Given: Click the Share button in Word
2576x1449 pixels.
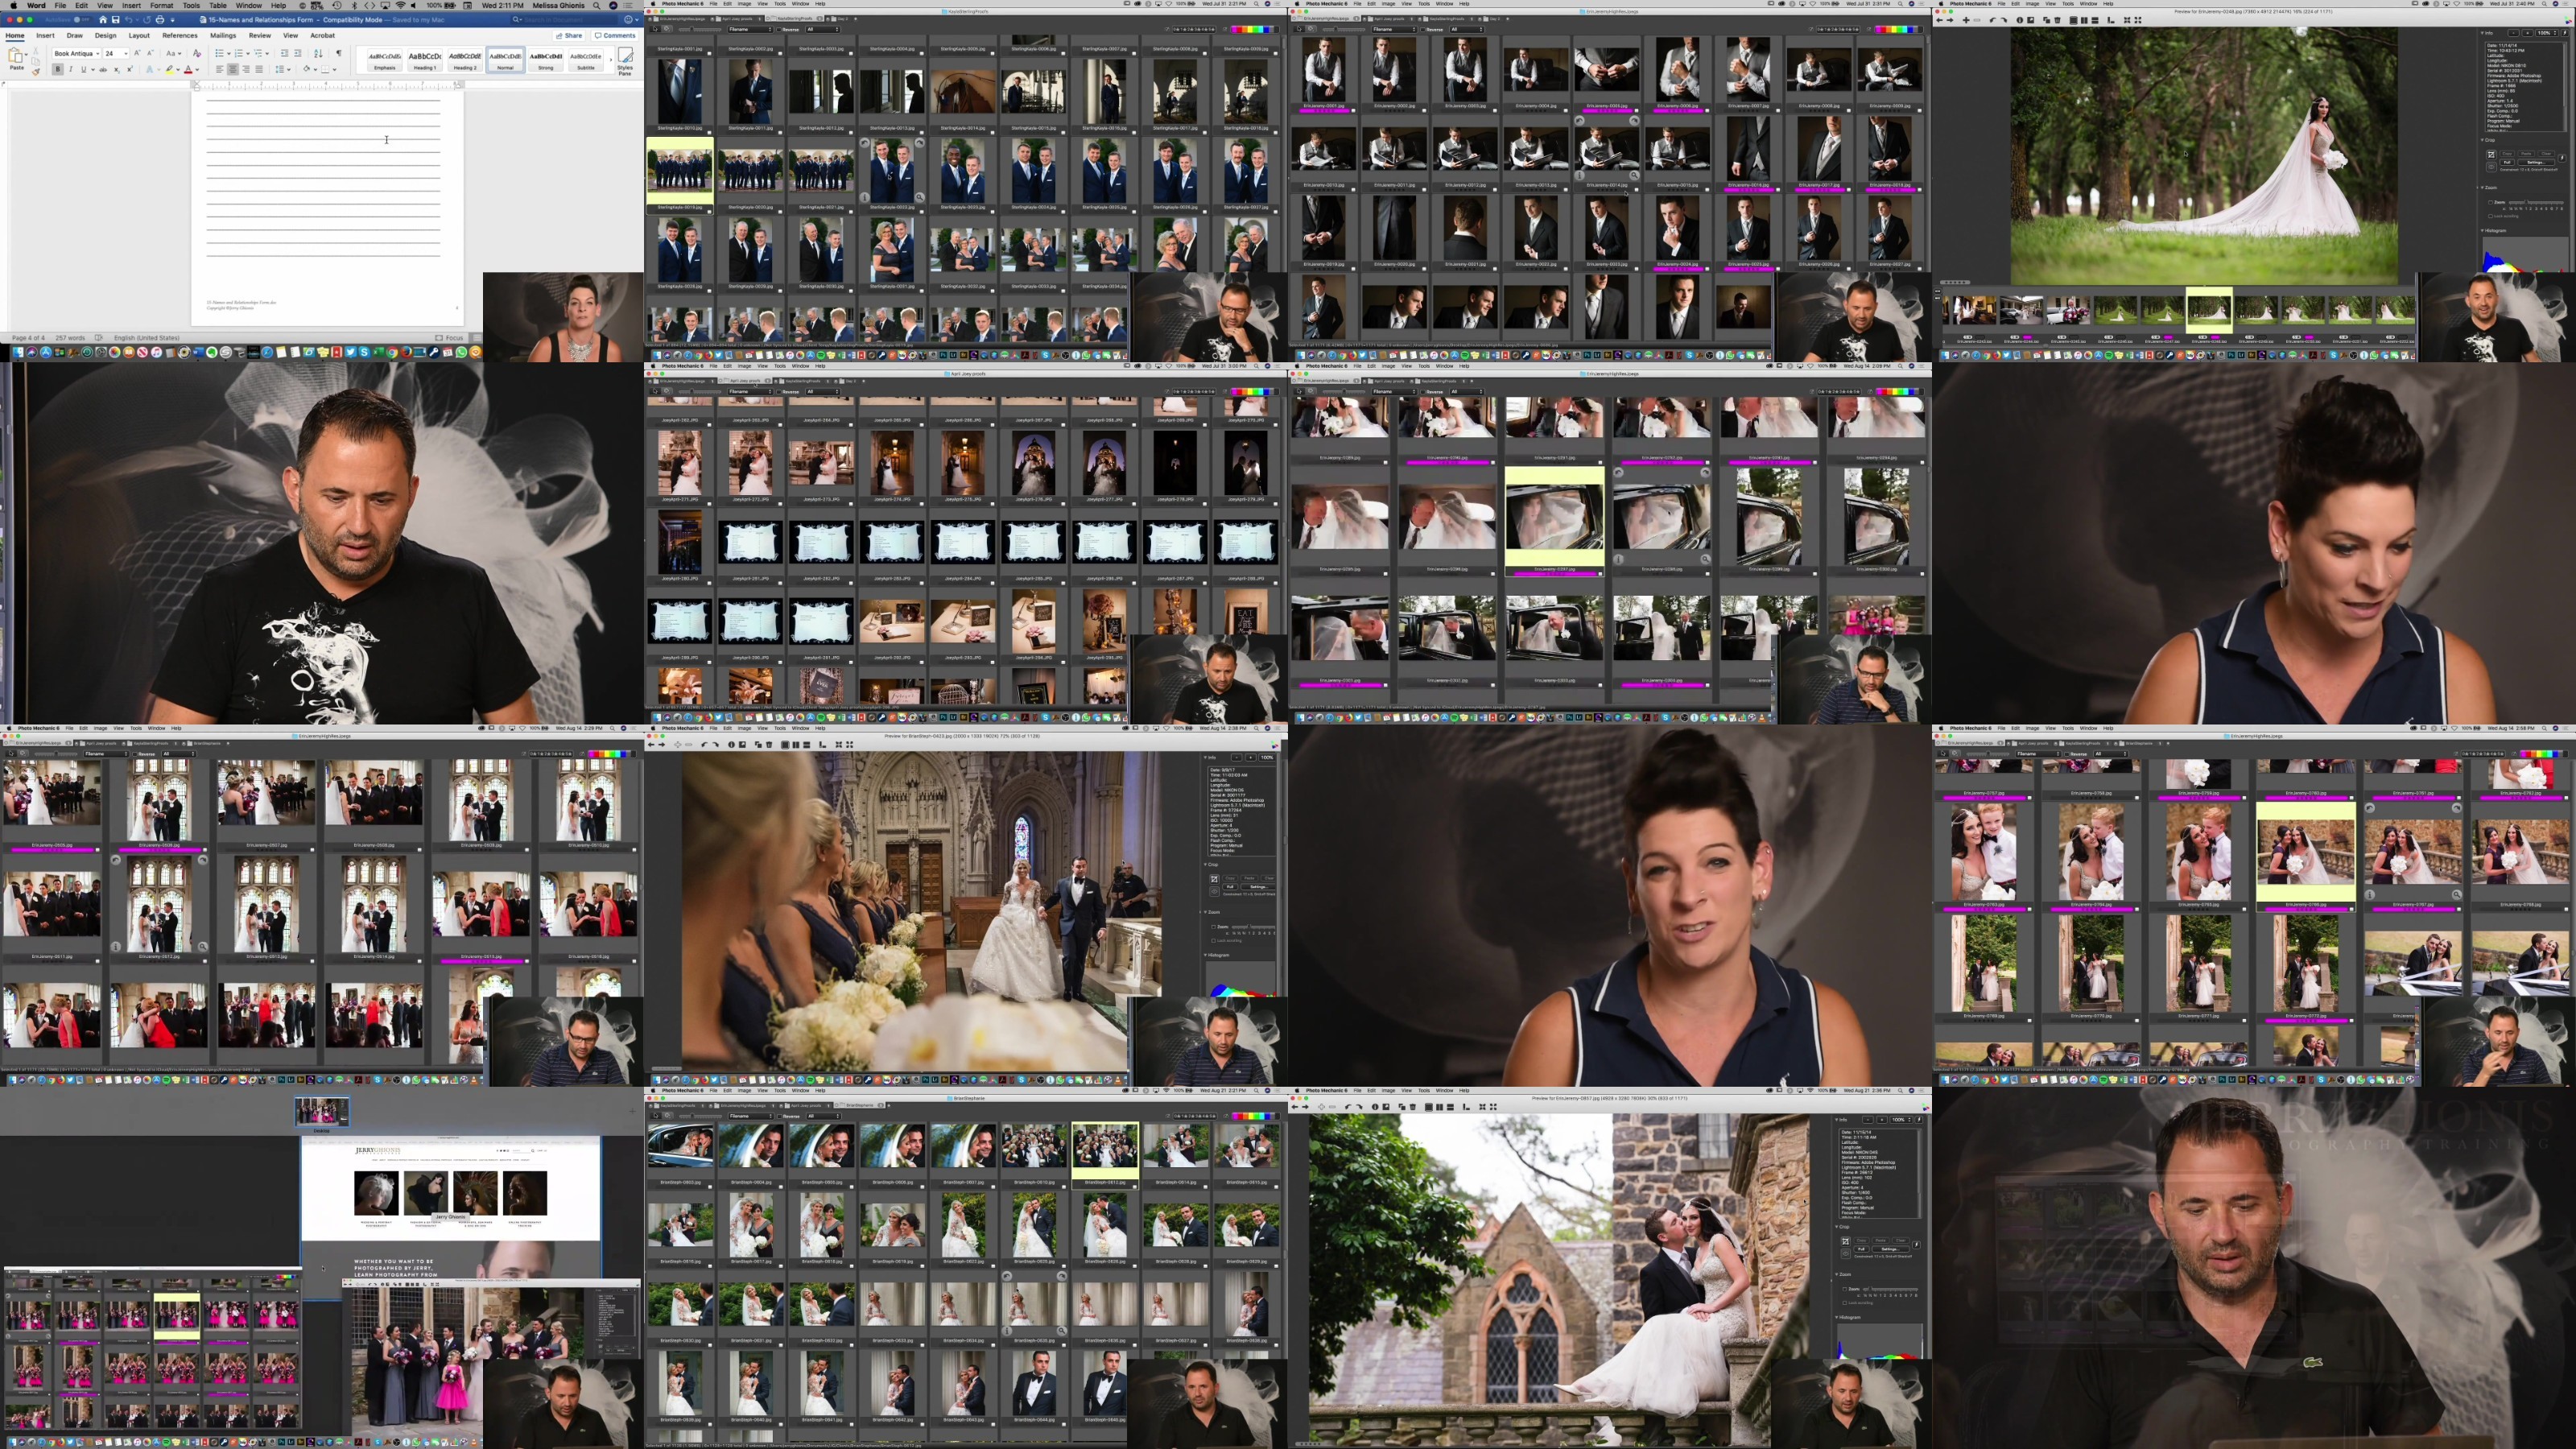Looking at the screenshot, I should [570, 36].
